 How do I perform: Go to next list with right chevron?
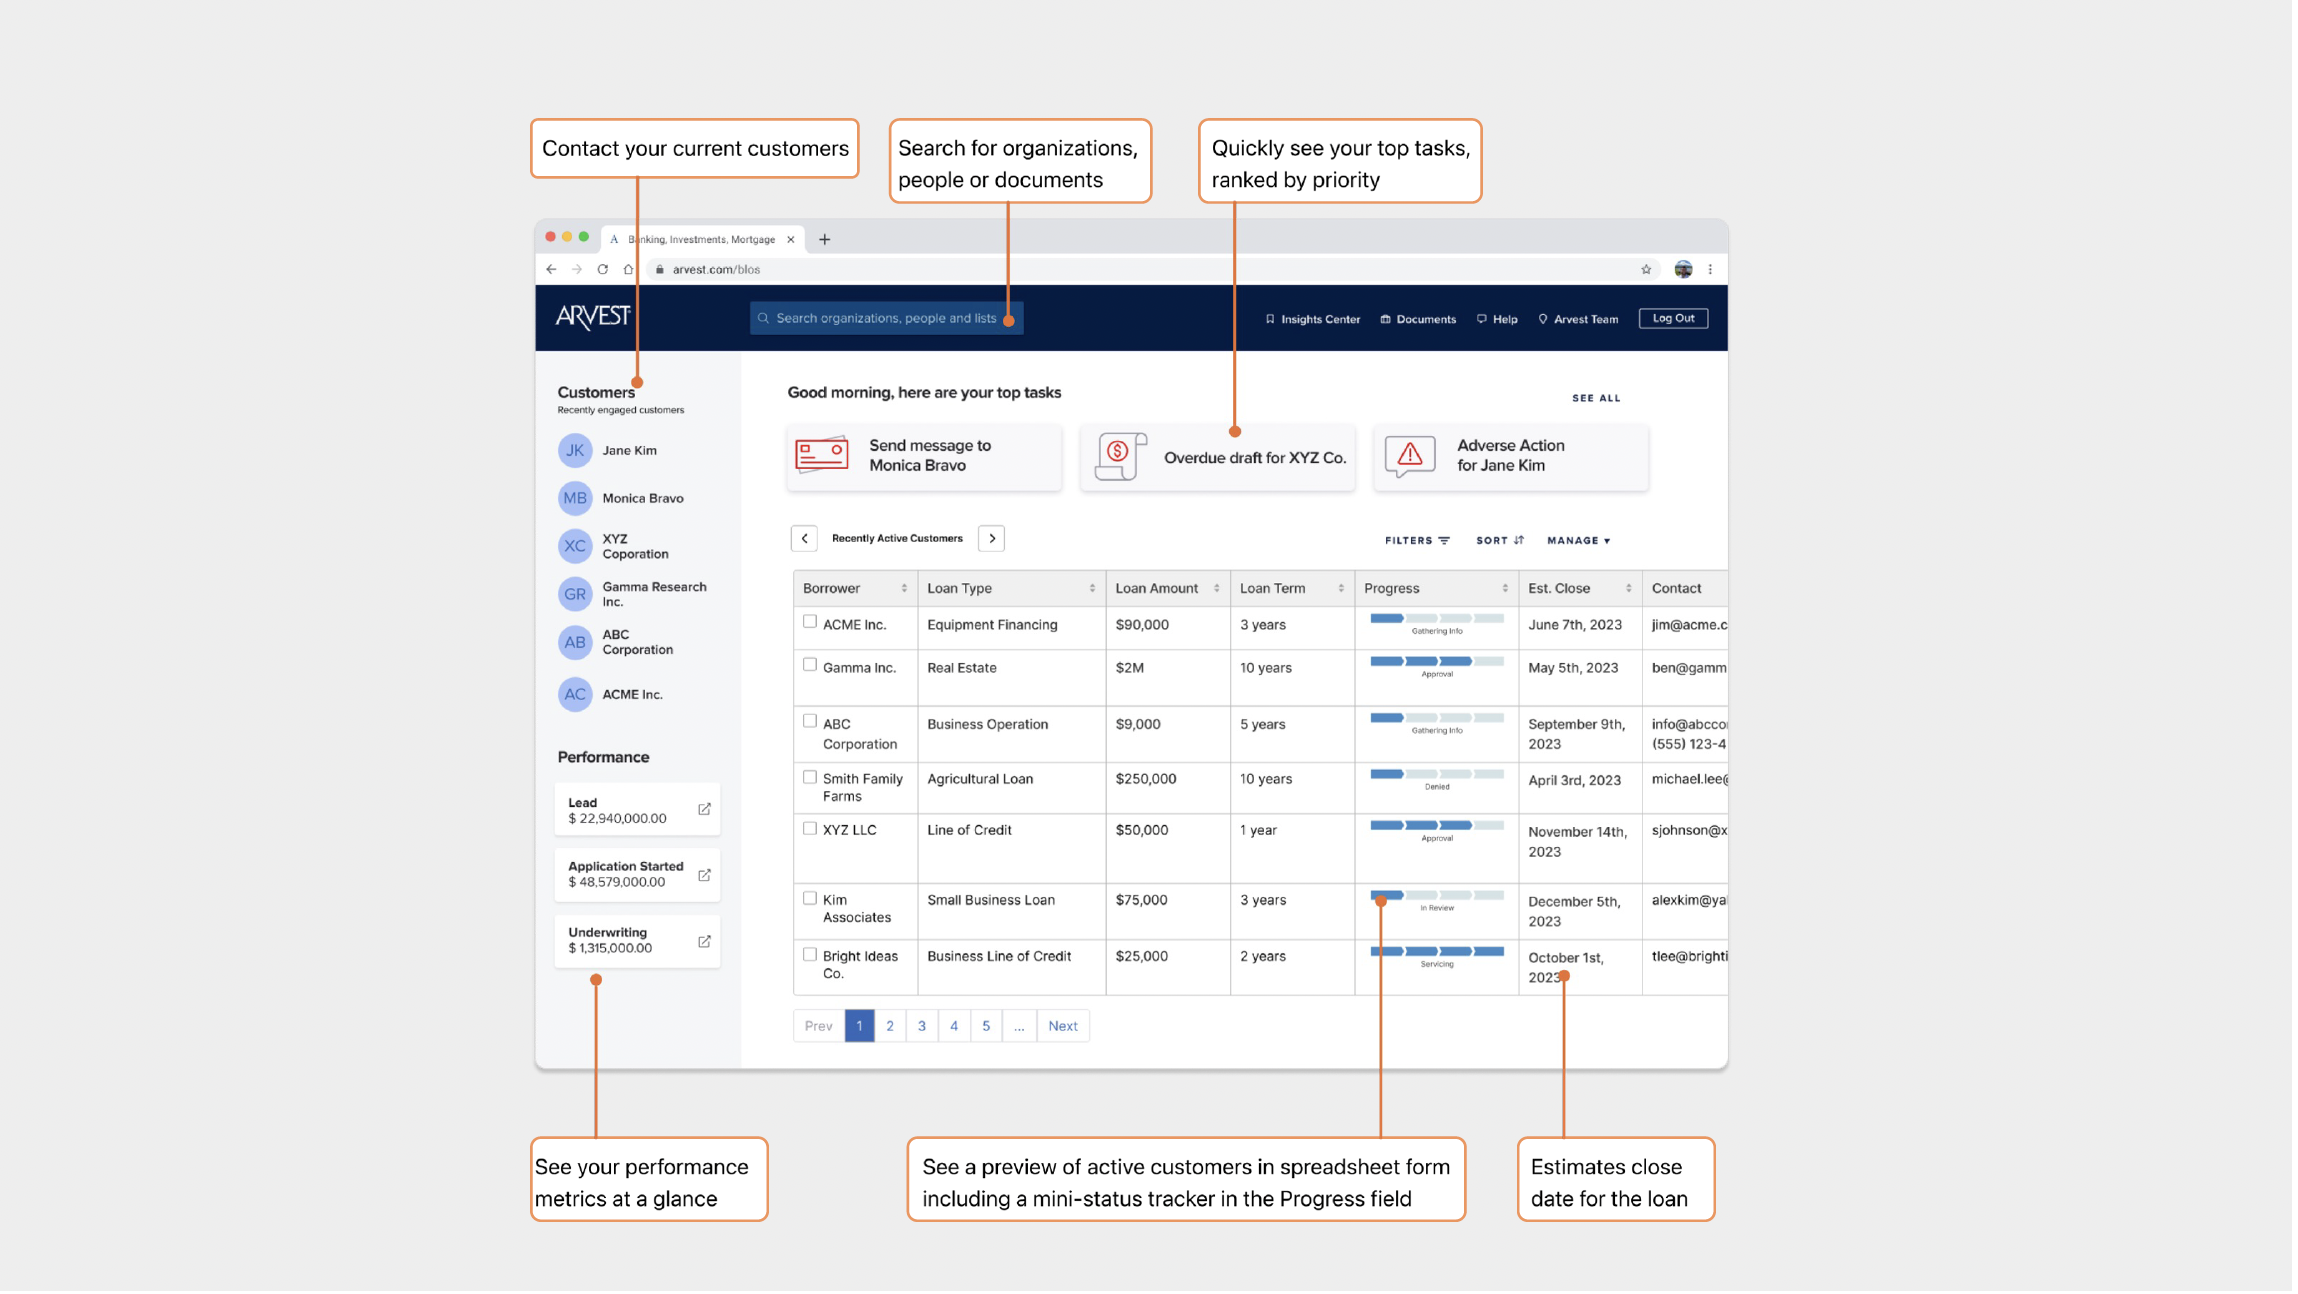(992, 539)
